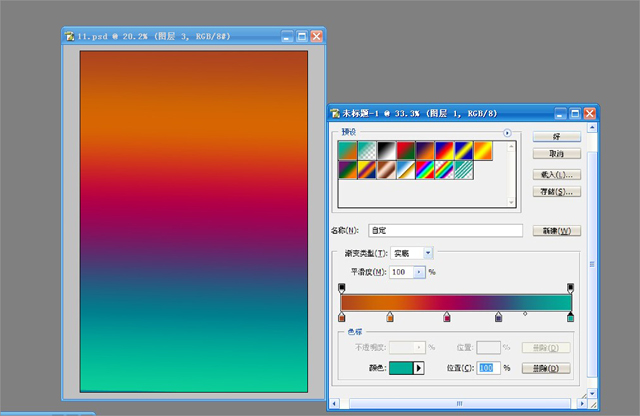Expand the smoothness 100 percent slider arrow

coord(419,272)
